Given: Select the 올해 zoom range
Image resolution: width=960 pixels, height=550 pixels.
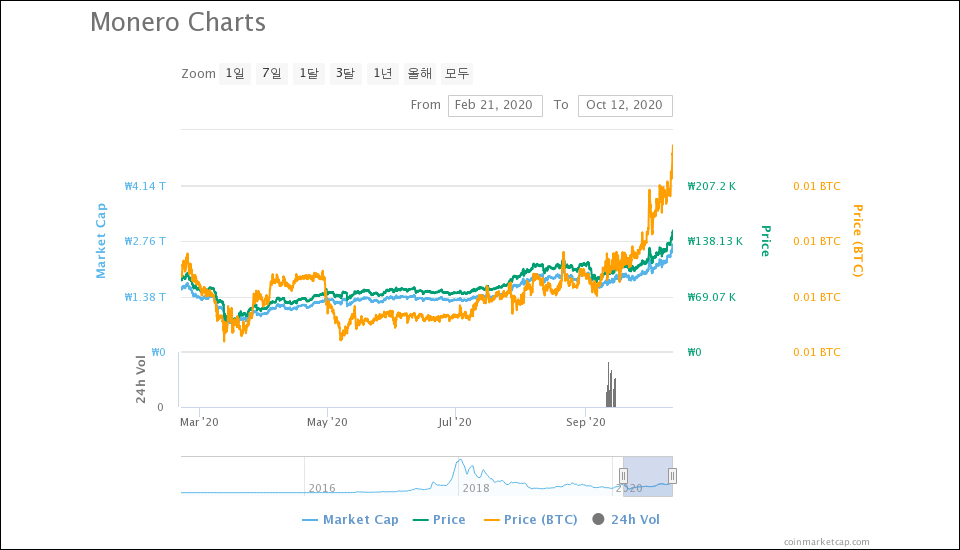Looking at the screenshot, I should point(420,73).
